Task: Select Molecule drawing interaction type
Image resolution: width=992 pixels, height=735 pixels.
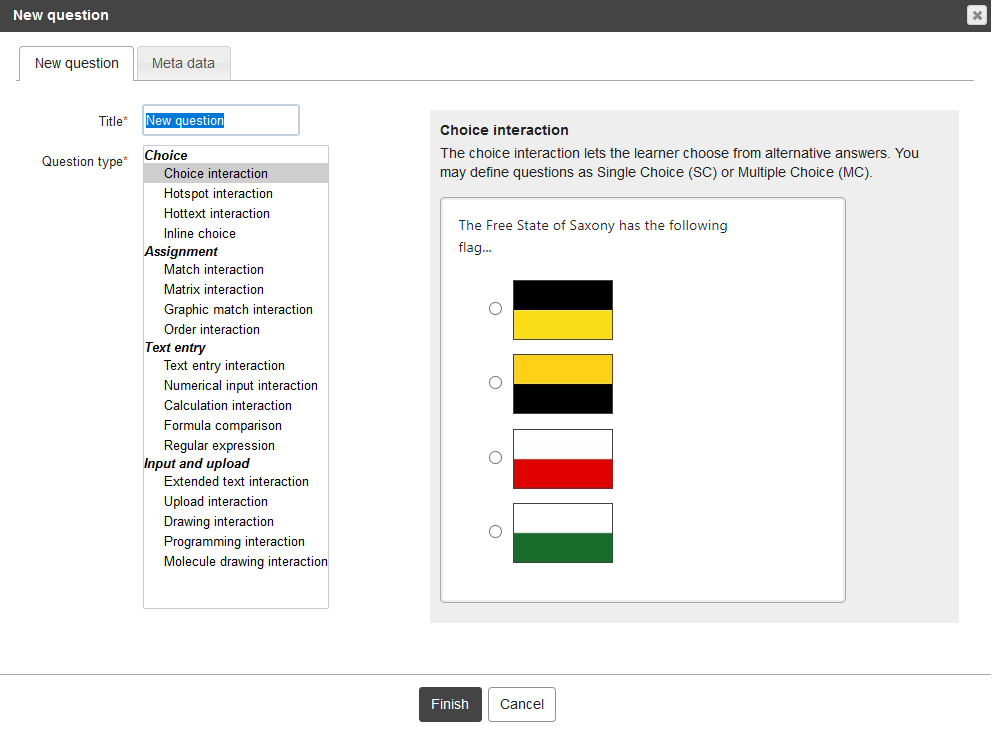Action: [x=245, y=561]
